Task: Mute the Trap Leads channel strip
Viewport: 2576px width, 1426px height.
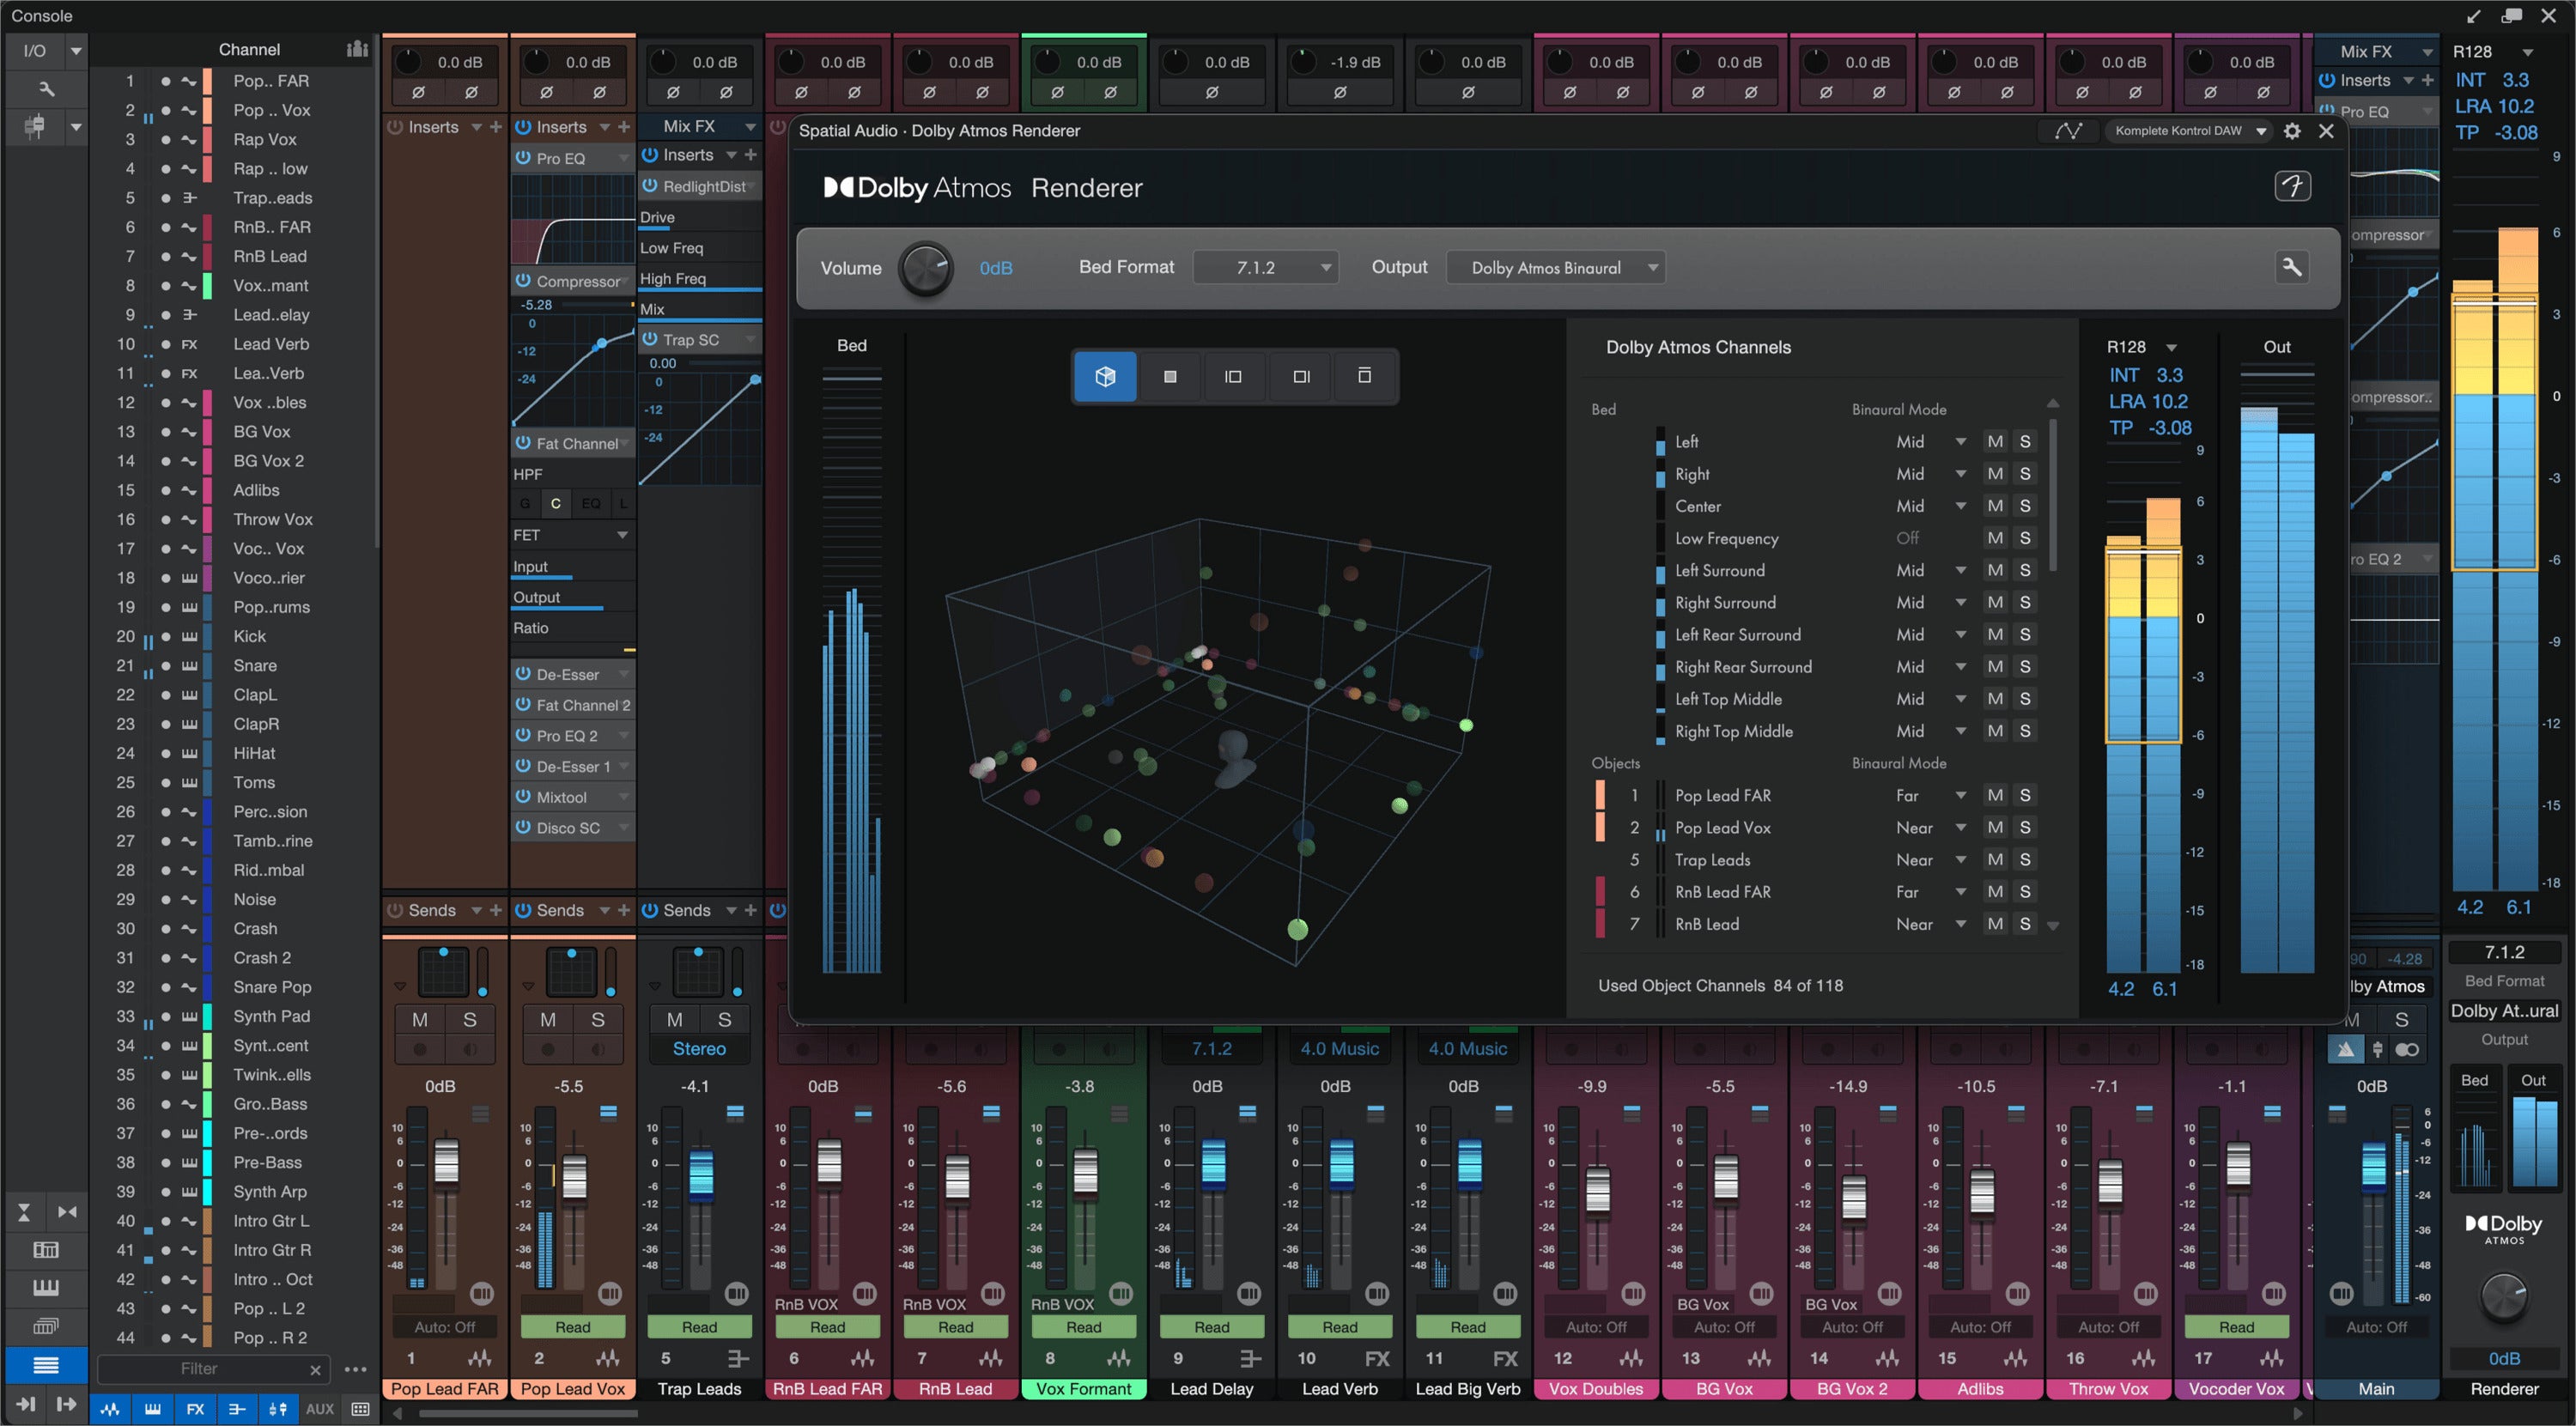Action: coord(674,1019)
